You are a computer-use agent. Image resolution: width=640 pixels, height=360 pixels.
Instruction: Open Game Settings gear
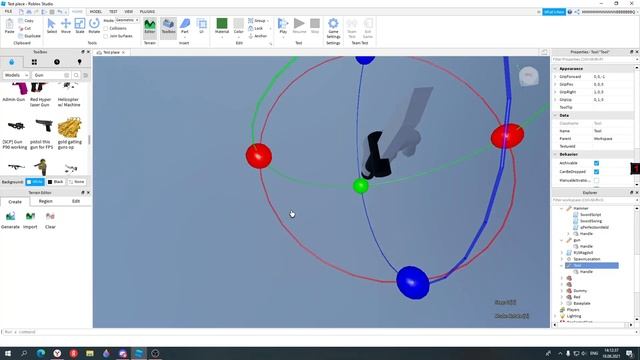(333, 28)
